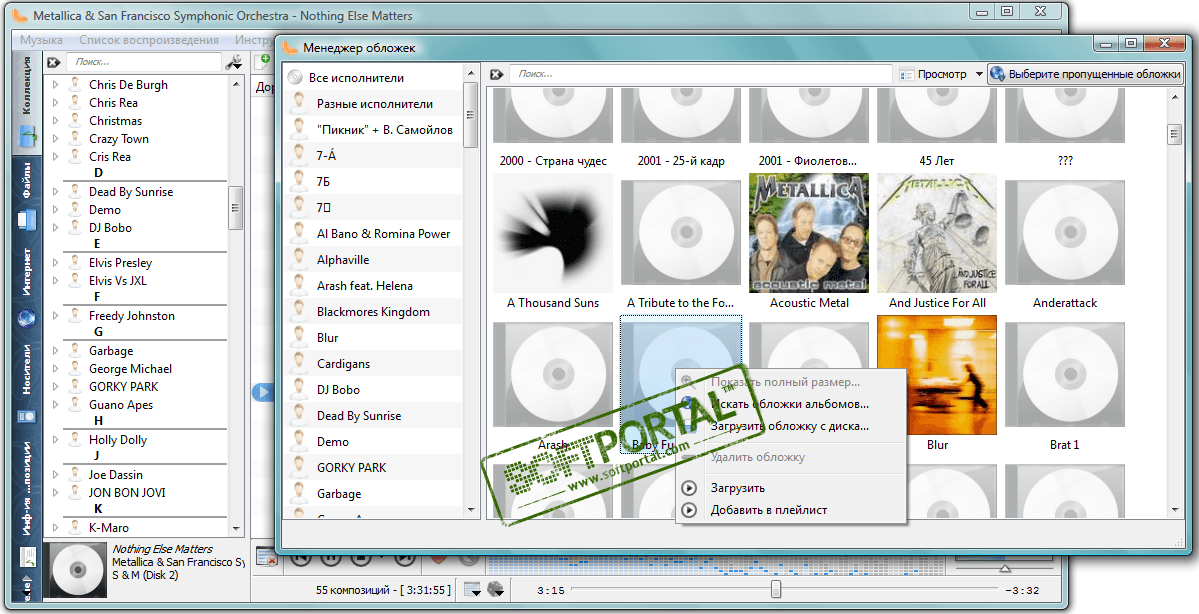
Task: Expand the Christmas tree node
Action: click(x=55, y=121)
